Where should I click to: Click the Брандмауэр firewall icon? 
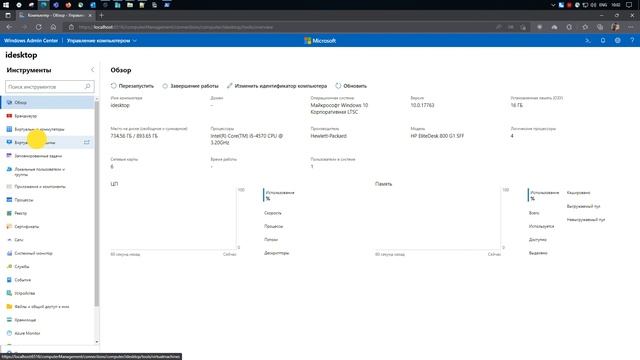[9, 116]
